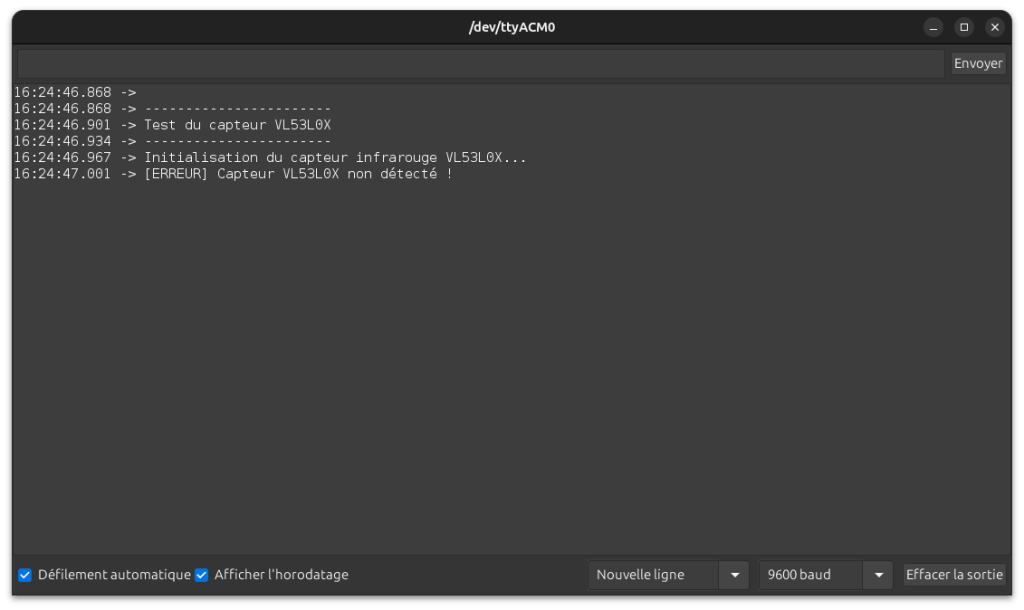Viewport: 1024px width, 610px height.
Task: Click the Envoyer send button
Action: 978,63
